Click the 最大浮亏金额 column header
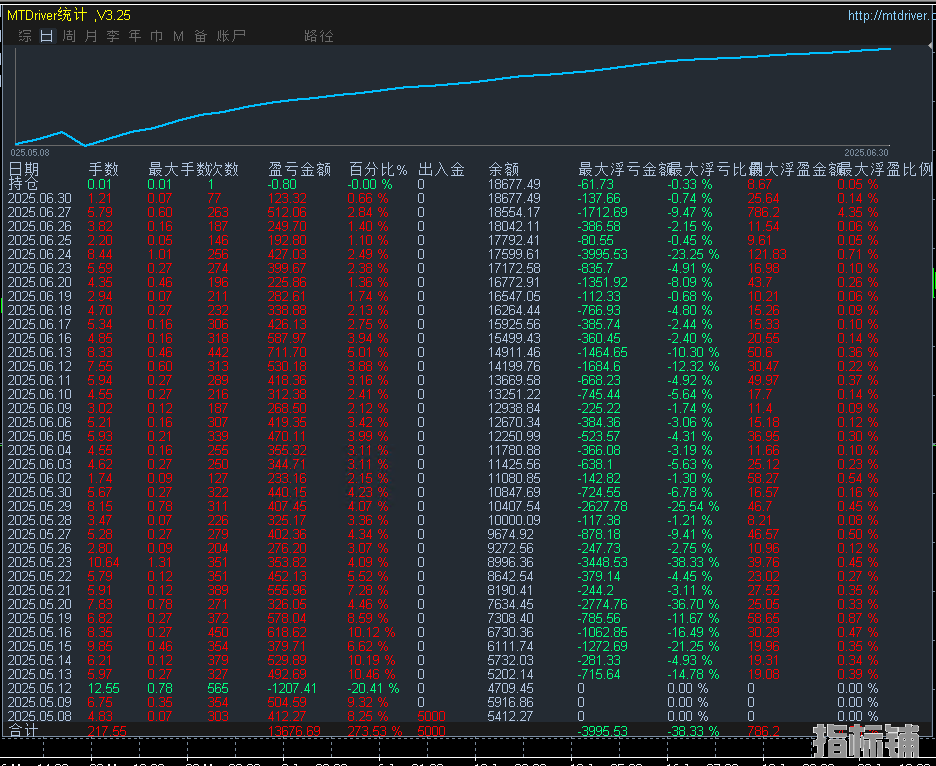936x766 pixels. click(x=625, y=170)
